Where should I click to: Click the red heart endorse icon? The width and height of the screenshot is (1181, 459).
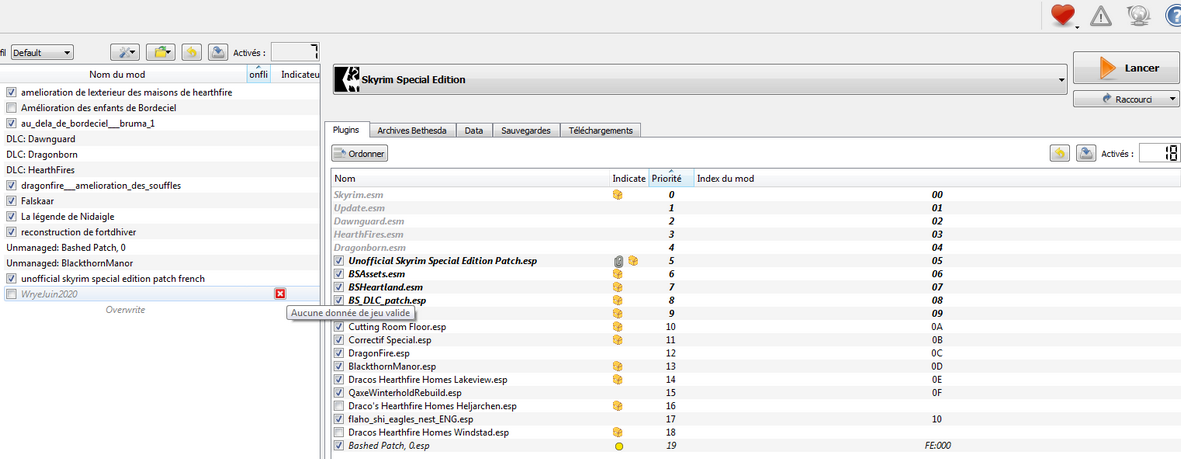point(1063,15)
